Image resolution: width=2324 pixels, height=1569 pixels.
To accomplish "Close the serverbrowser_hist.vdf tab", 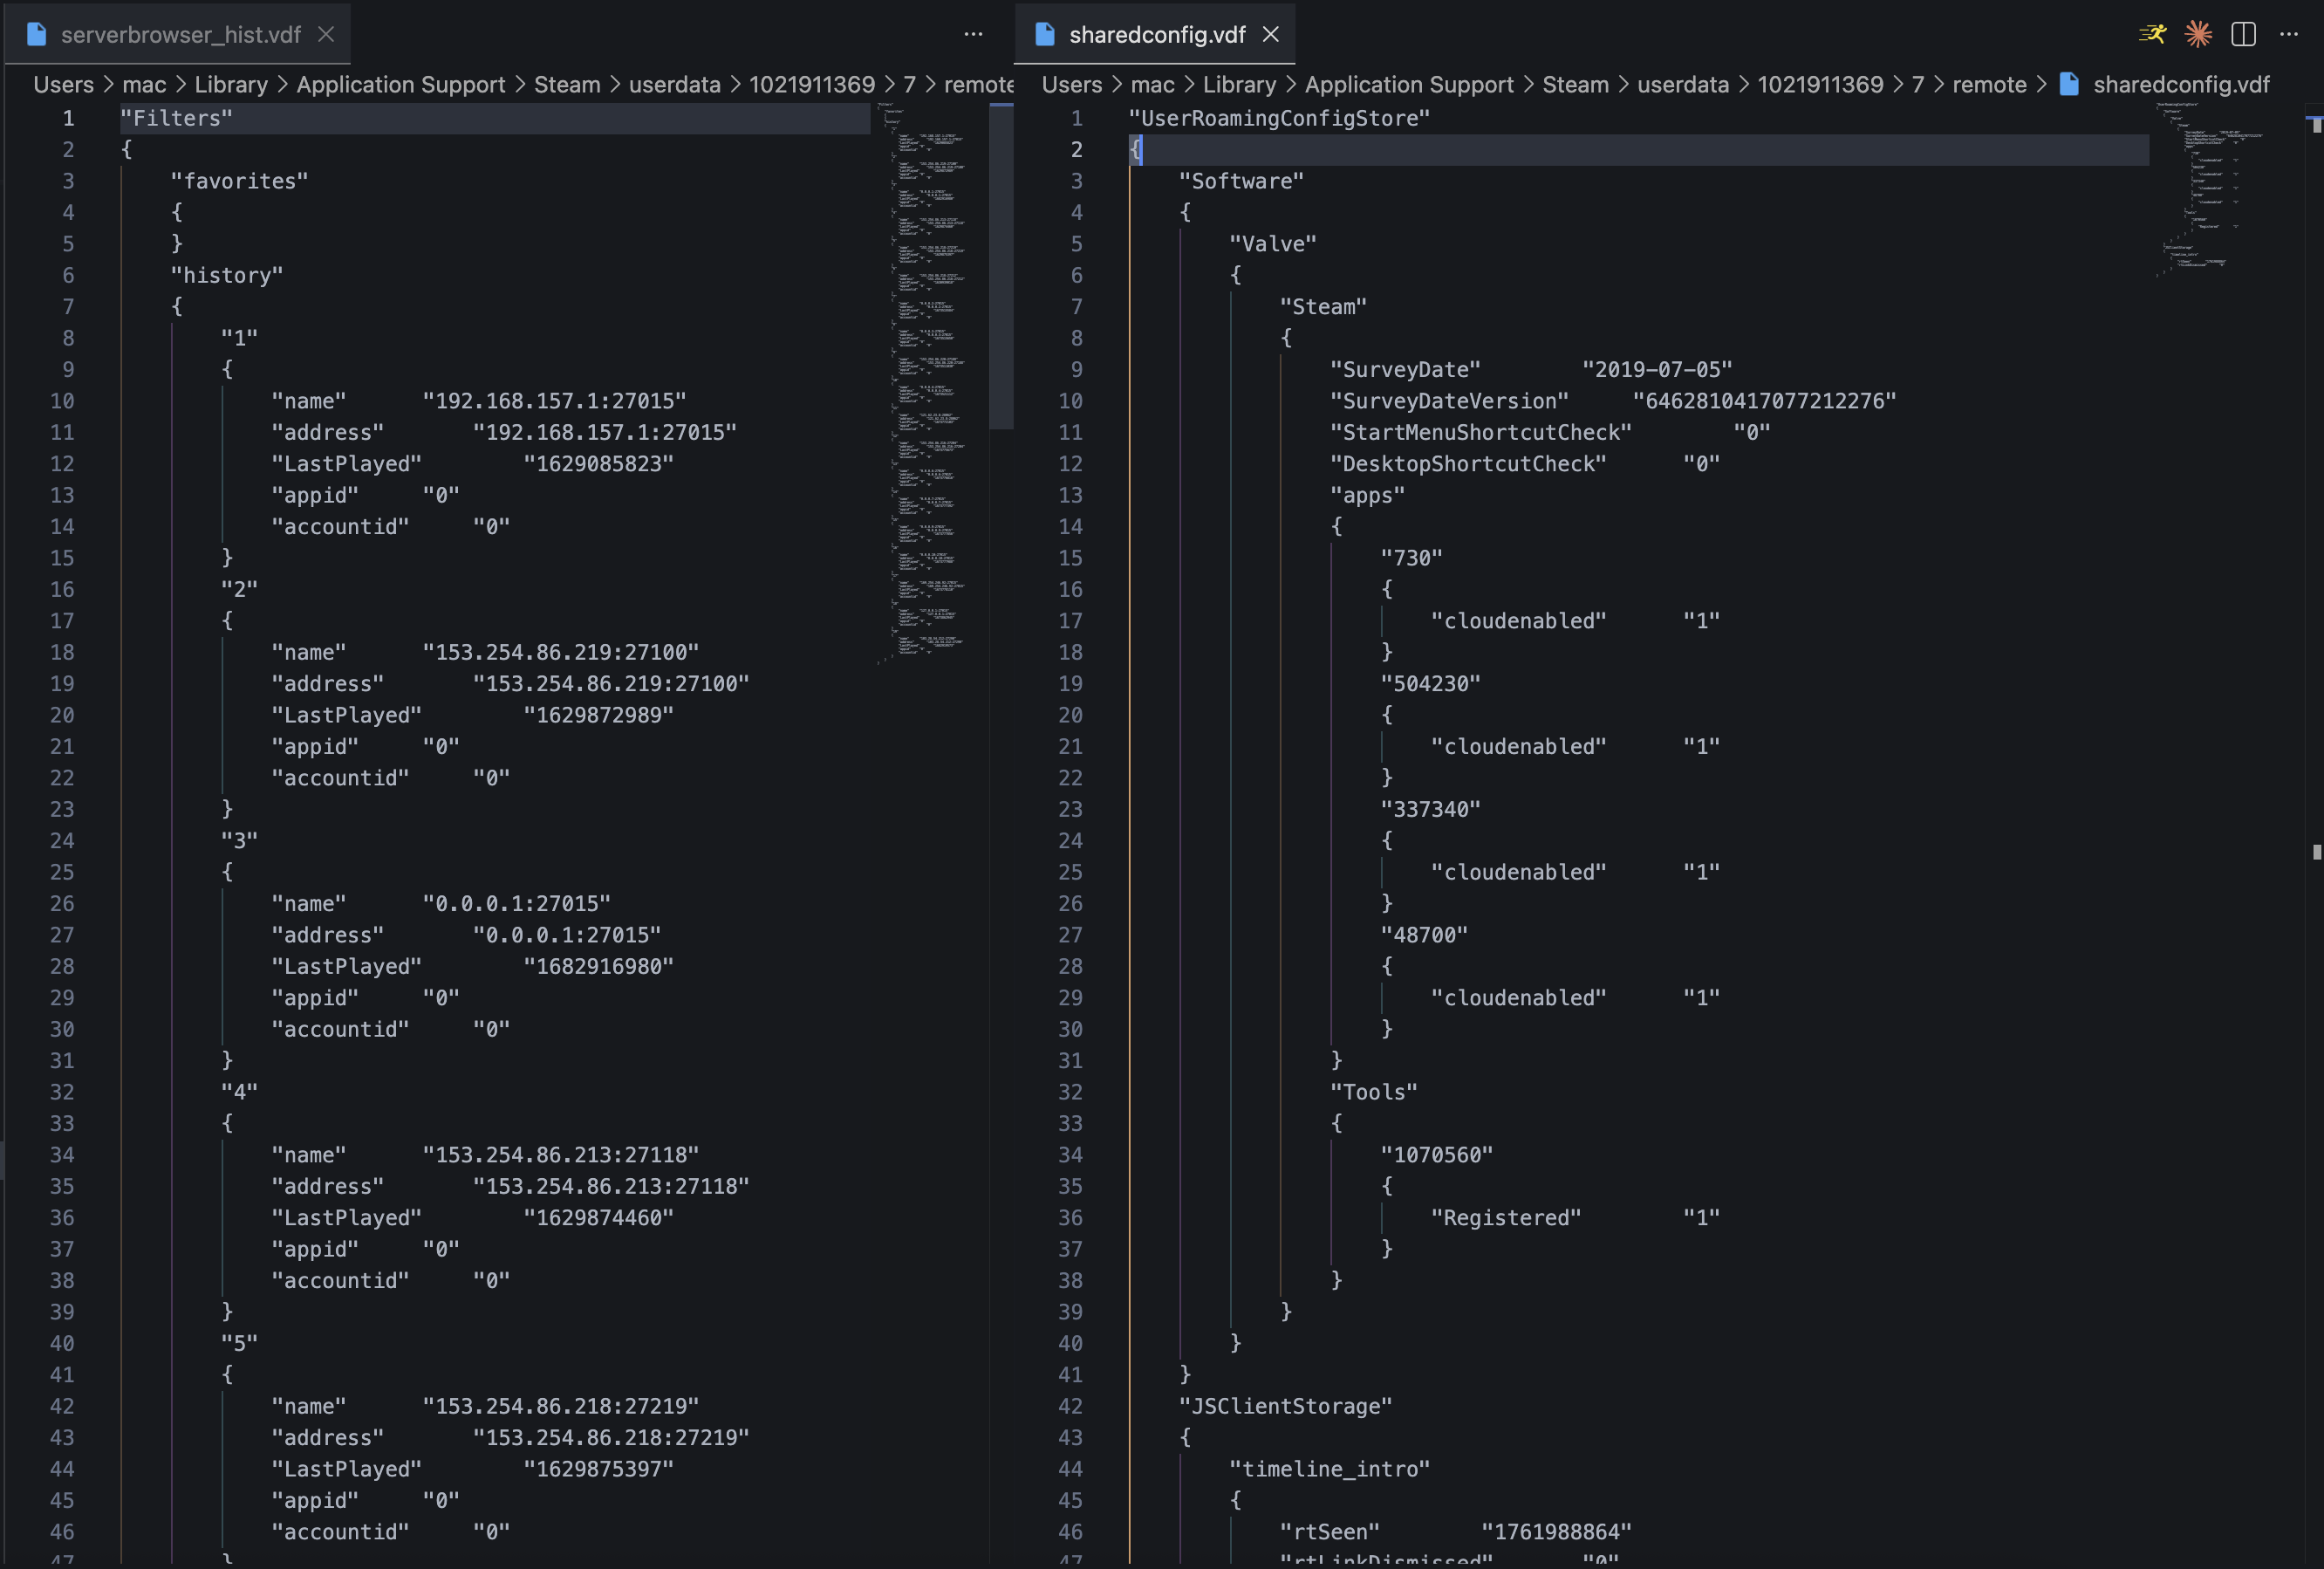I will pos(326,34).
